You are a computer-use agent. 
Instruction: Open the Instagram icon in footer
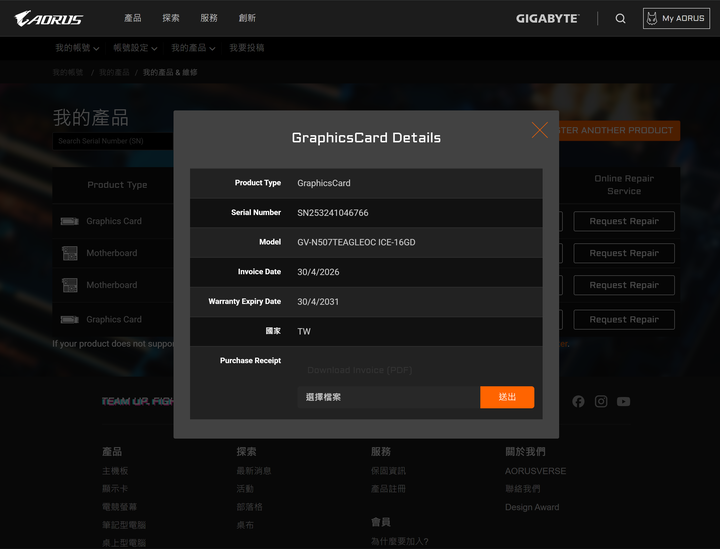601,402
